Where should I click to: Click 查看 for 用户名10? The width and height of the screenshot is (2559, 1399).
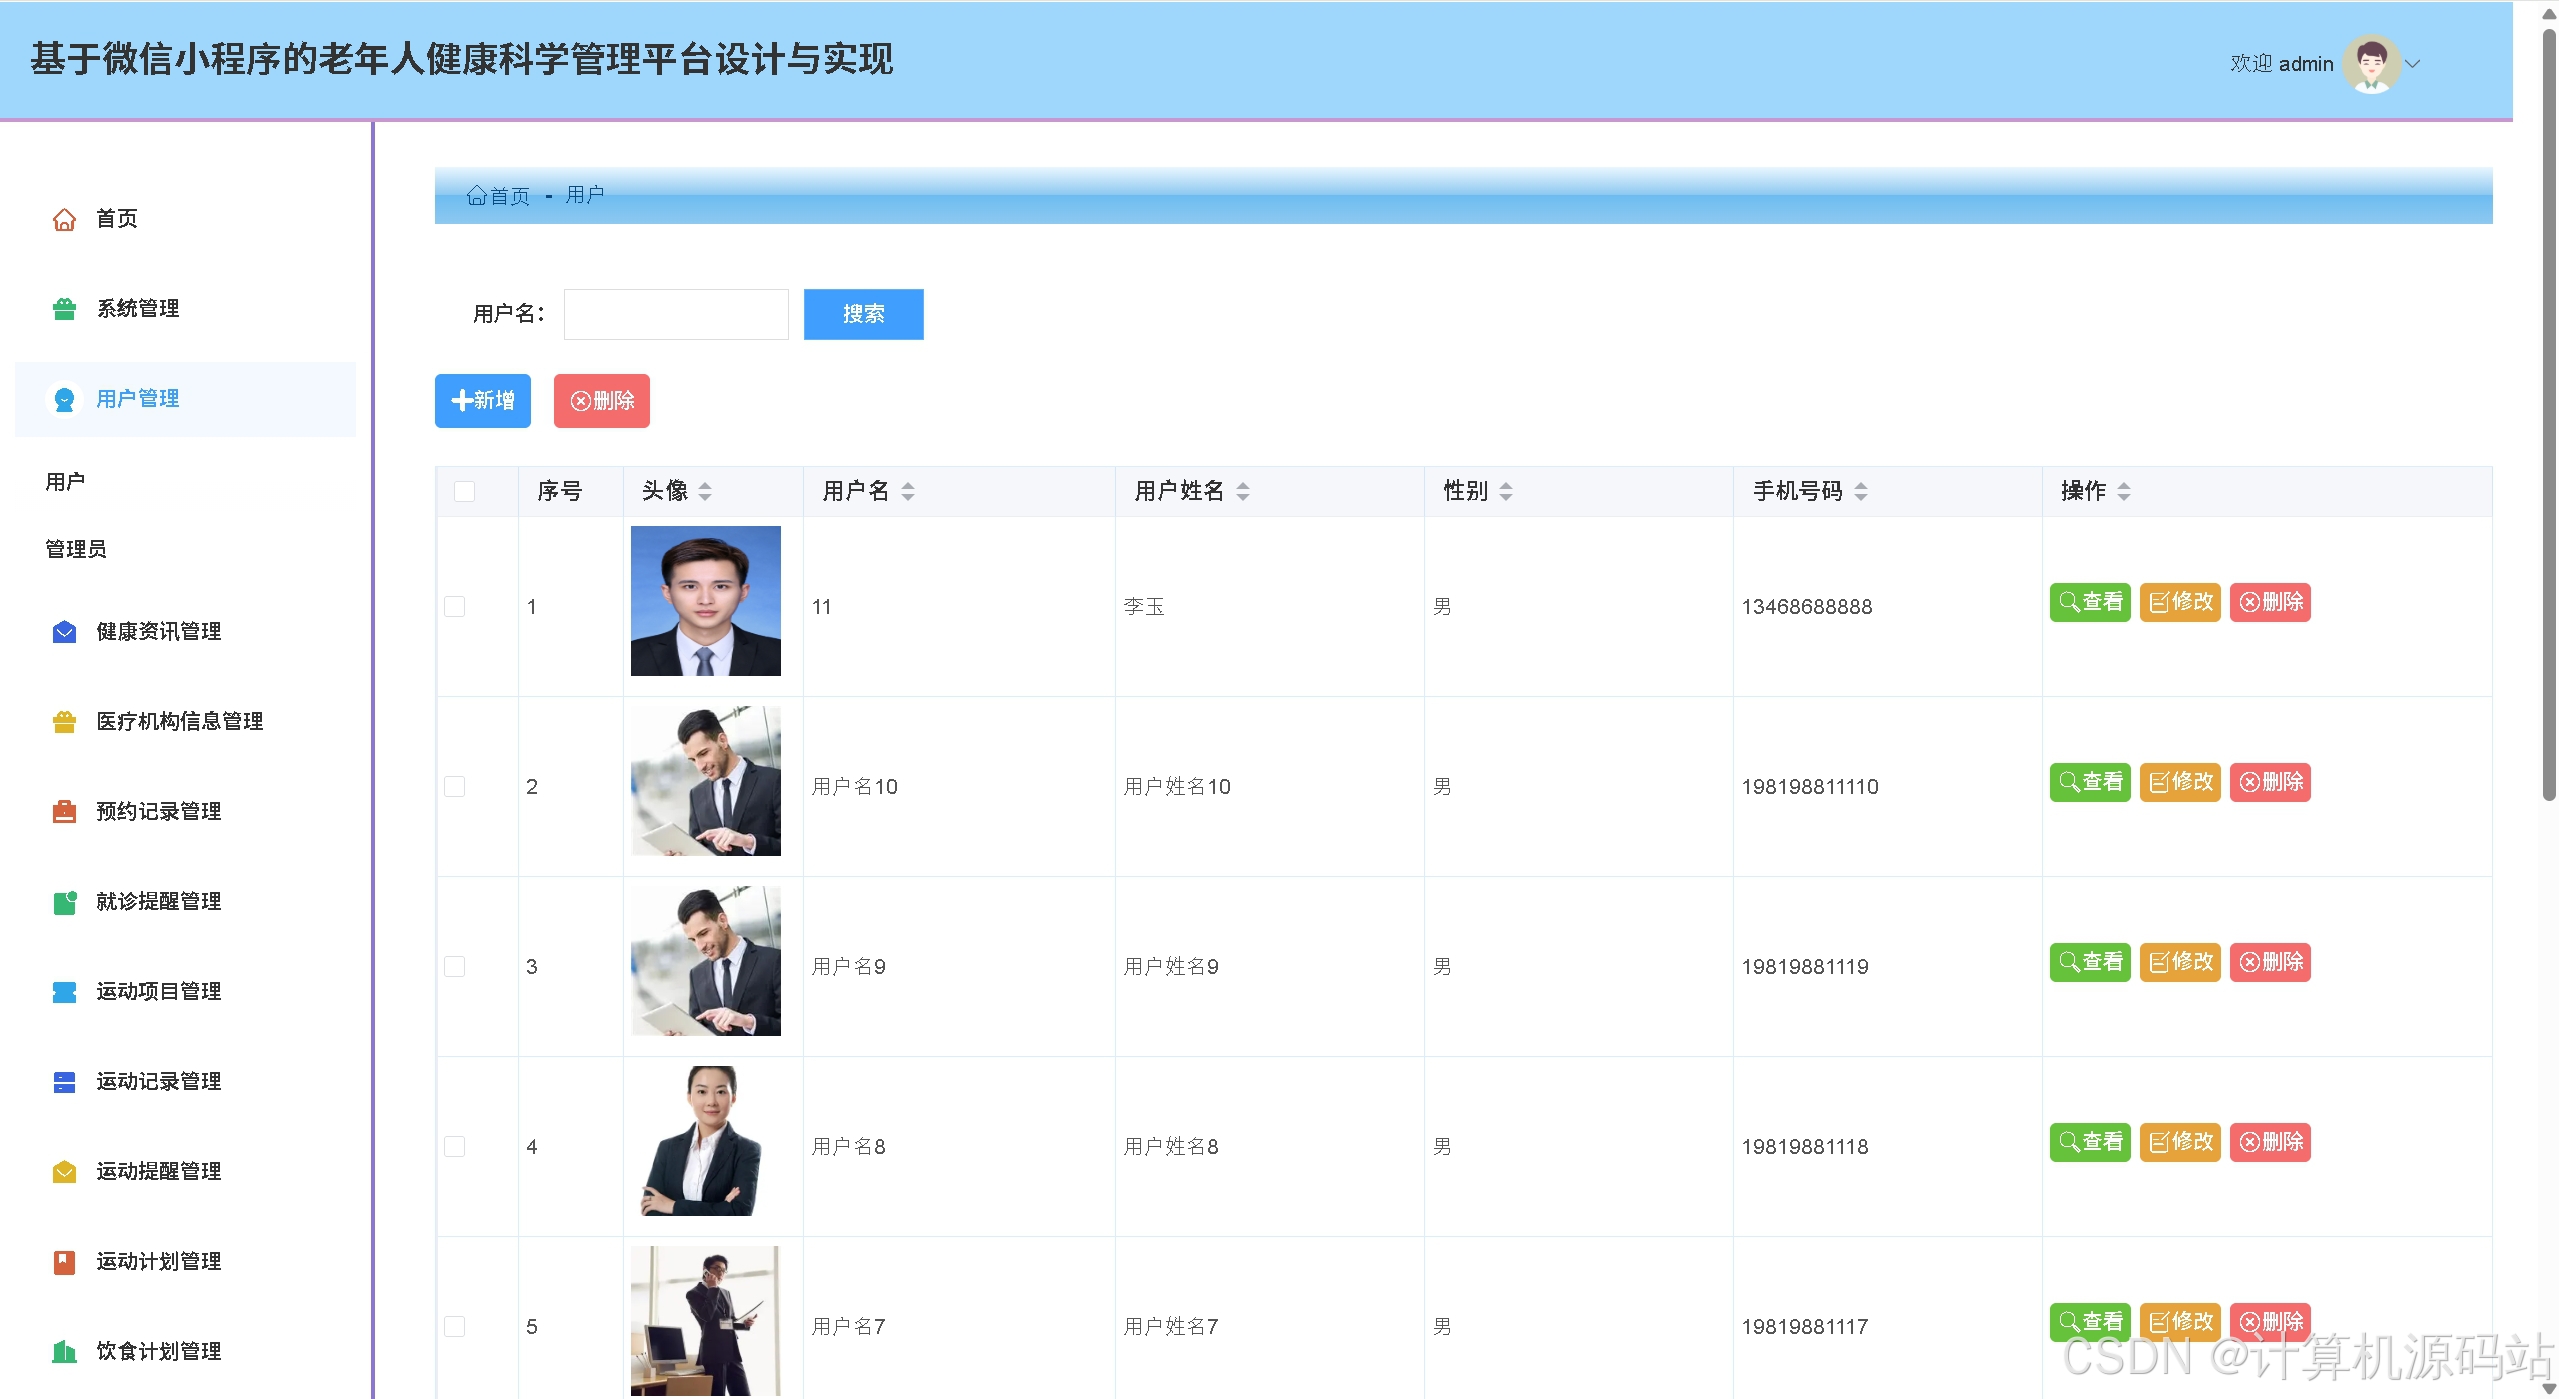pyautogui.click(x=2090, y=782)
